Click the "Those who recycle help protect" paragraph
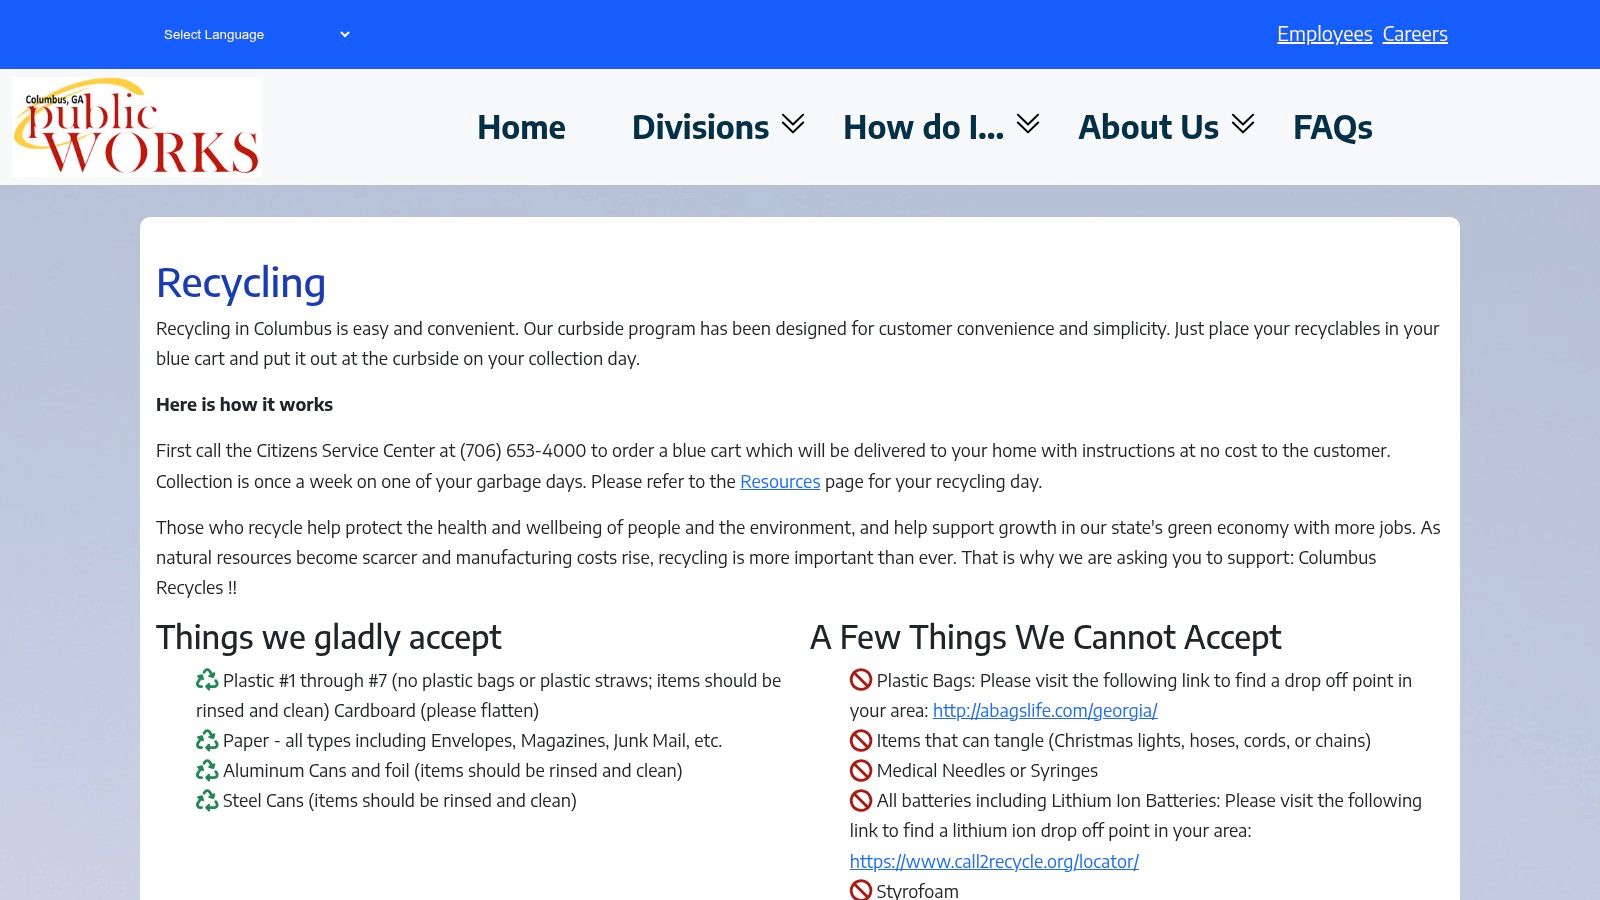Viewport: 1600px width, 900px height. (x=798, y=557)
